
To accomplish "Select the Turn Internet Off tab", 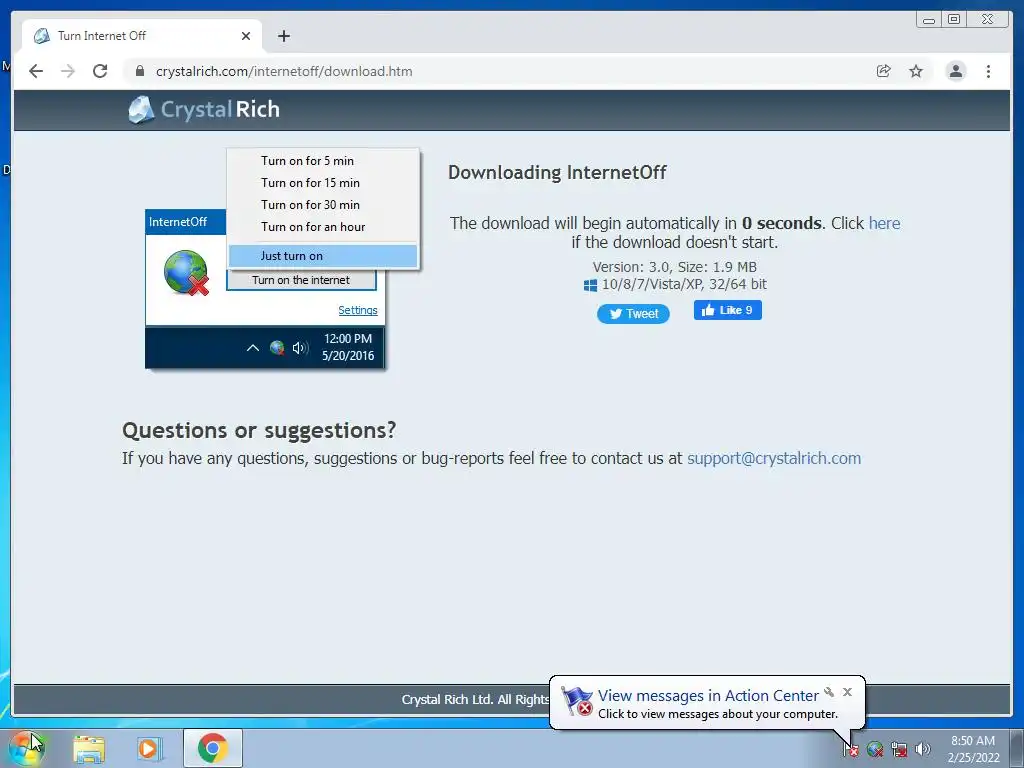I will point(141,36).
